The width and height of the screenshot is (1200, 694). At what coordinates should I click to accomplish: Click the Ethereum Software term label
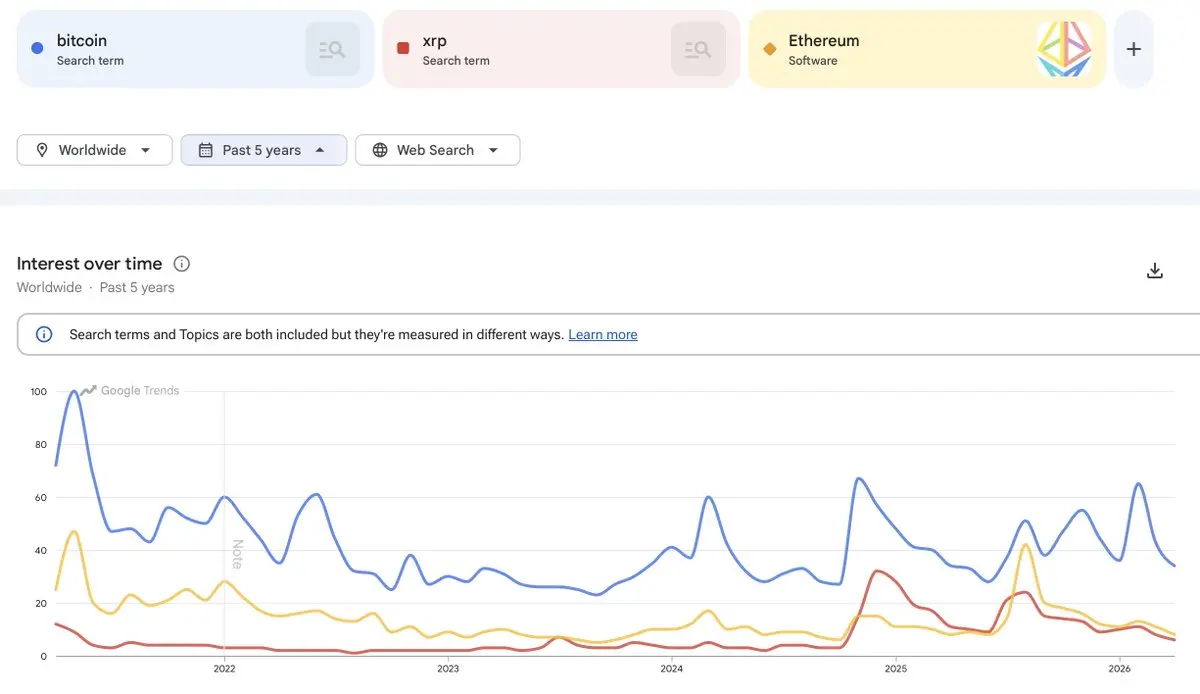point(823,41)
